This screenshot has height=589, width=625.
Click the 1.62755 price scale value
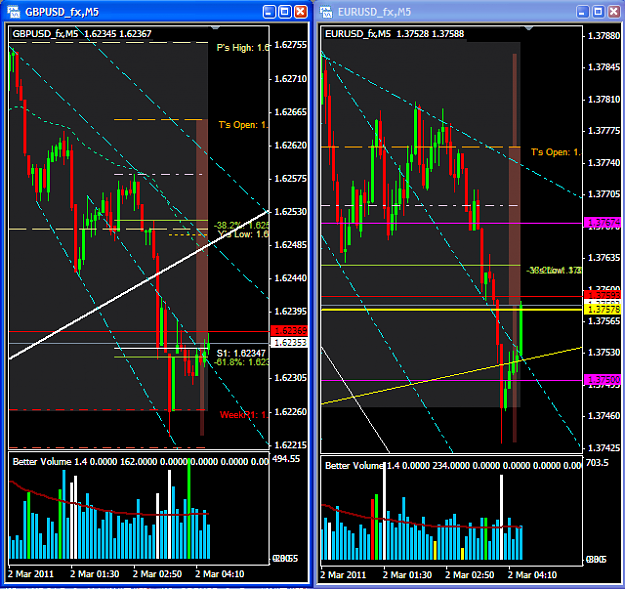[291, 45]
